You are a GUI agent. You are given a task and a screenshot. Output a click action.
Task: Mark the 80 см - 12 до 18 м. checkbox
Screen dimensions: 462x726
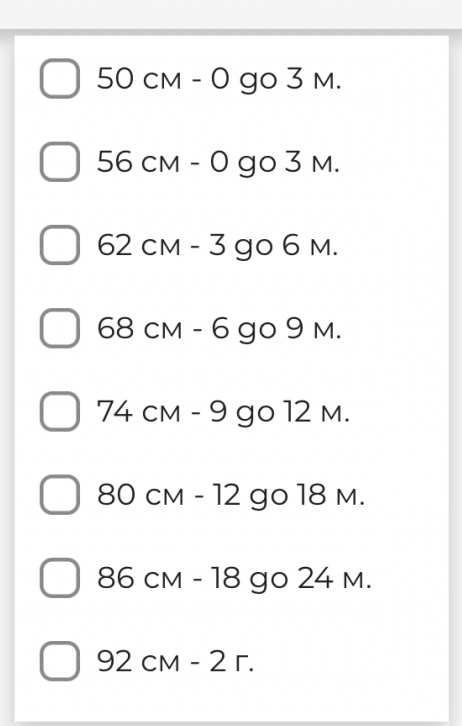[60, 494]
